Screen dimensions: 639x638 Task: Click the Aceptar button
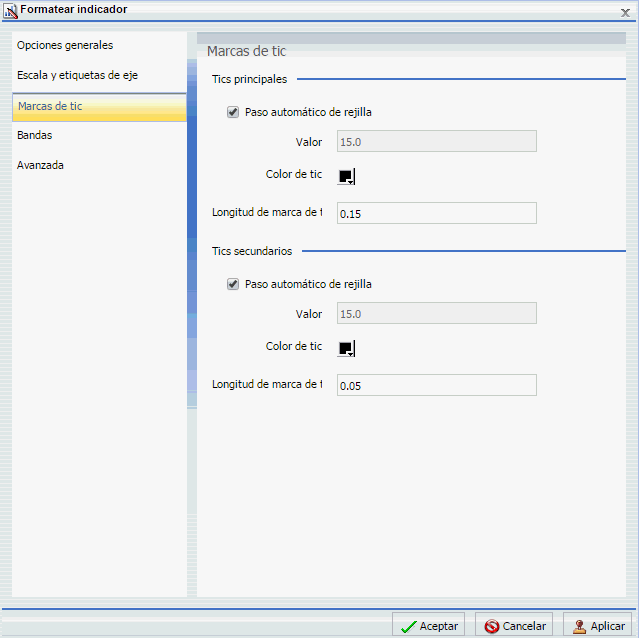click(428, 625)
